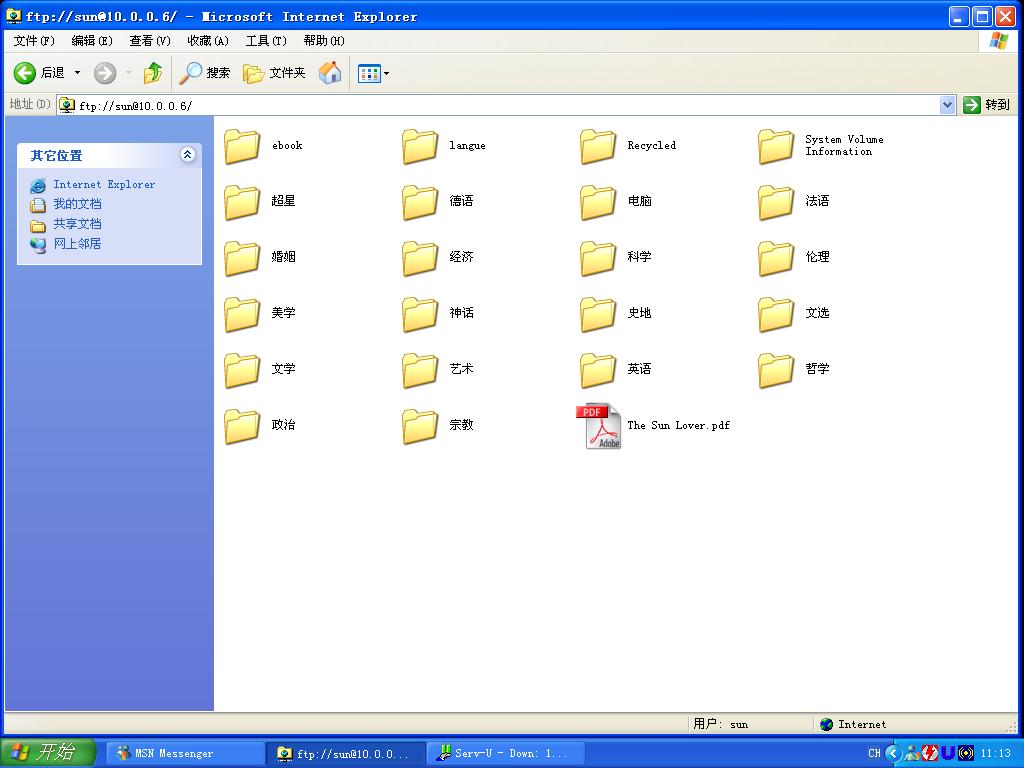The width and height of the screenshot is (1024, 768).
Task: Open the 工具(T) menu
Action: (266, 41)
